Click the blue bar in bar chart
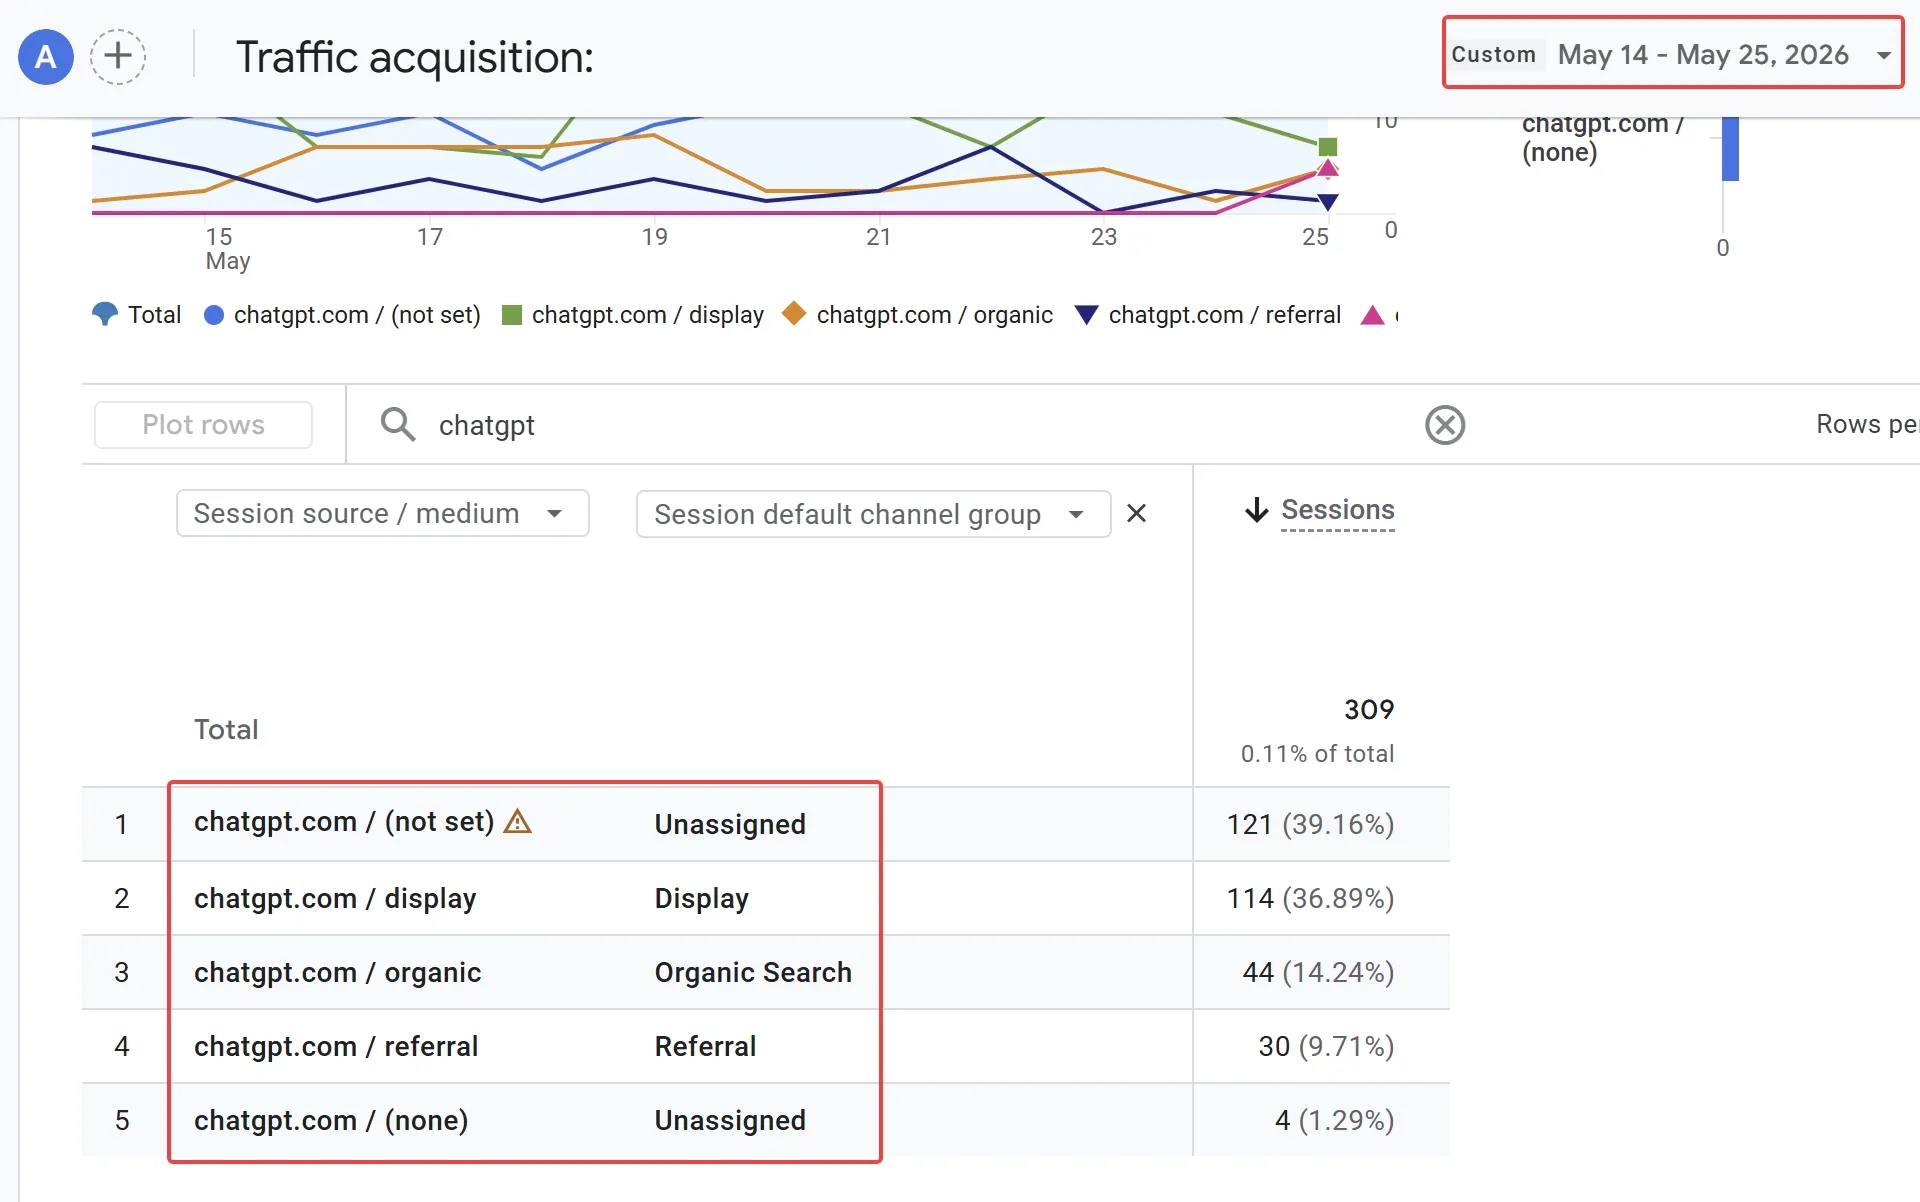Screen dimensions: 1920x1202 [x=1730, y=149]
